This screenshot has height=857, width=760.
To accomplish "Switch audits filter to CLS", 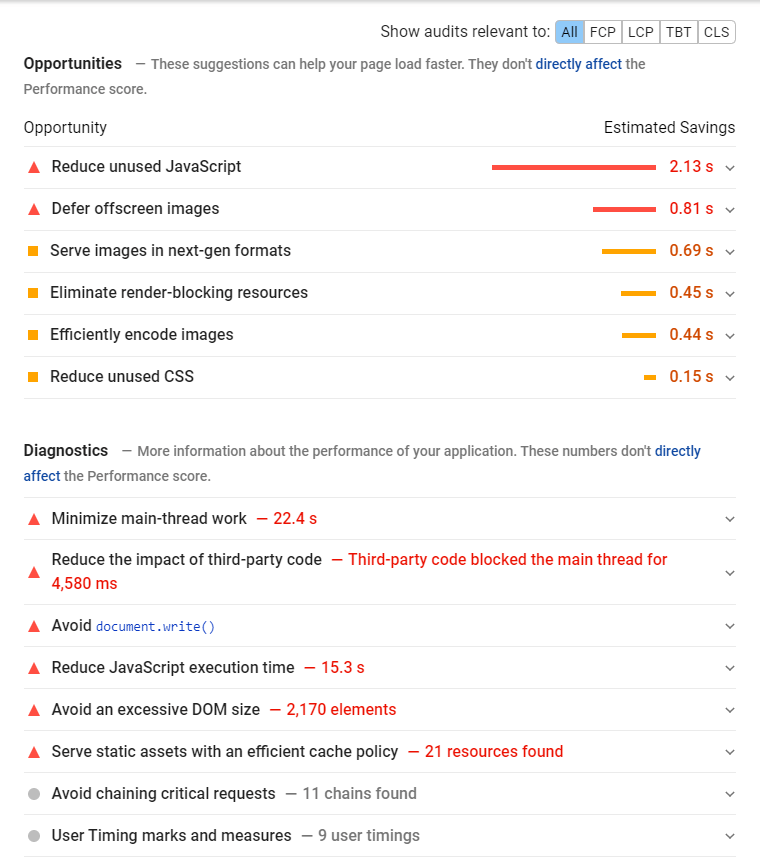I will click(x=716, y=32).
